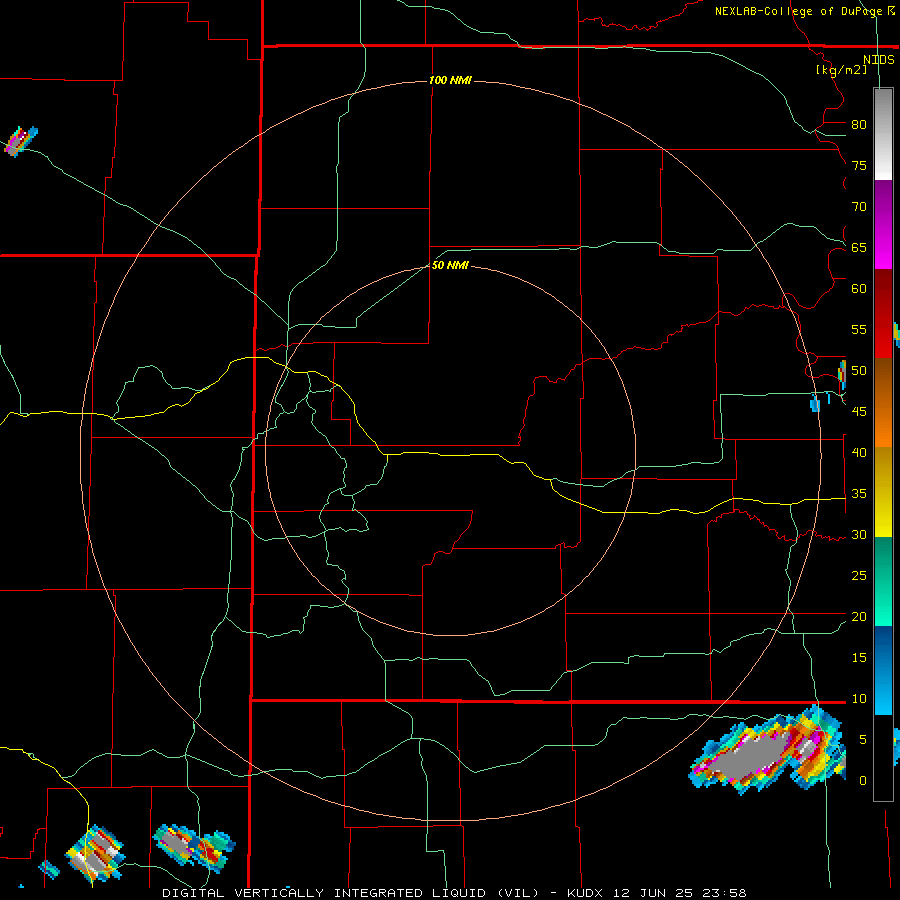Click the 15 value on the color scale
The image size is (900, 900).
click(x=859, y=658)
